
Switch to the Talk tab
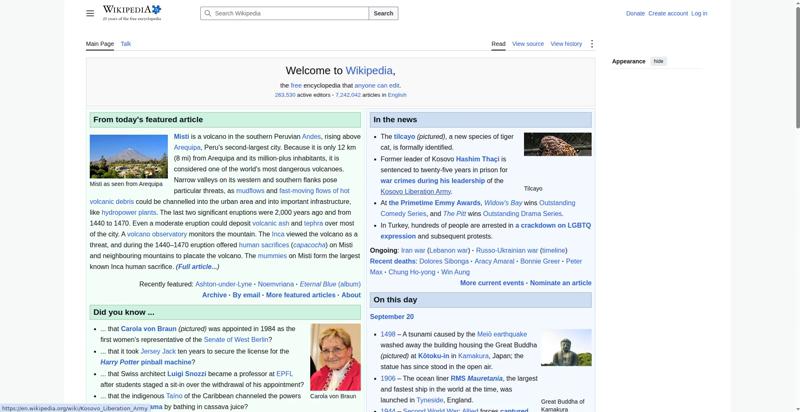pyautogui.click(x=126, y=44)
